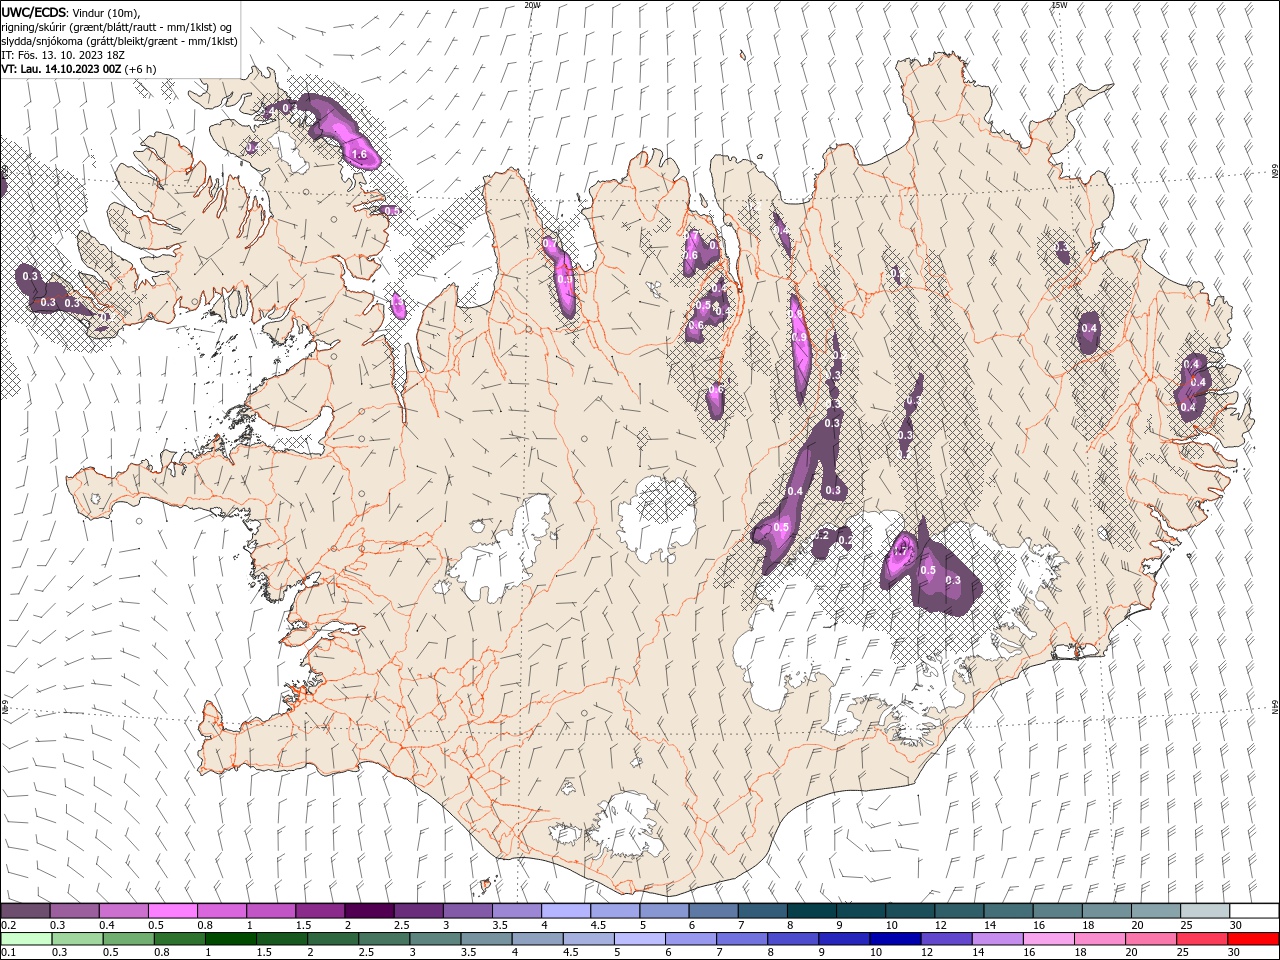Click the '0.2' label in the upper legend
Image resolution: width=1280 pixels, height=960 pixels.
pyautogui.click(x=7, y=925)
